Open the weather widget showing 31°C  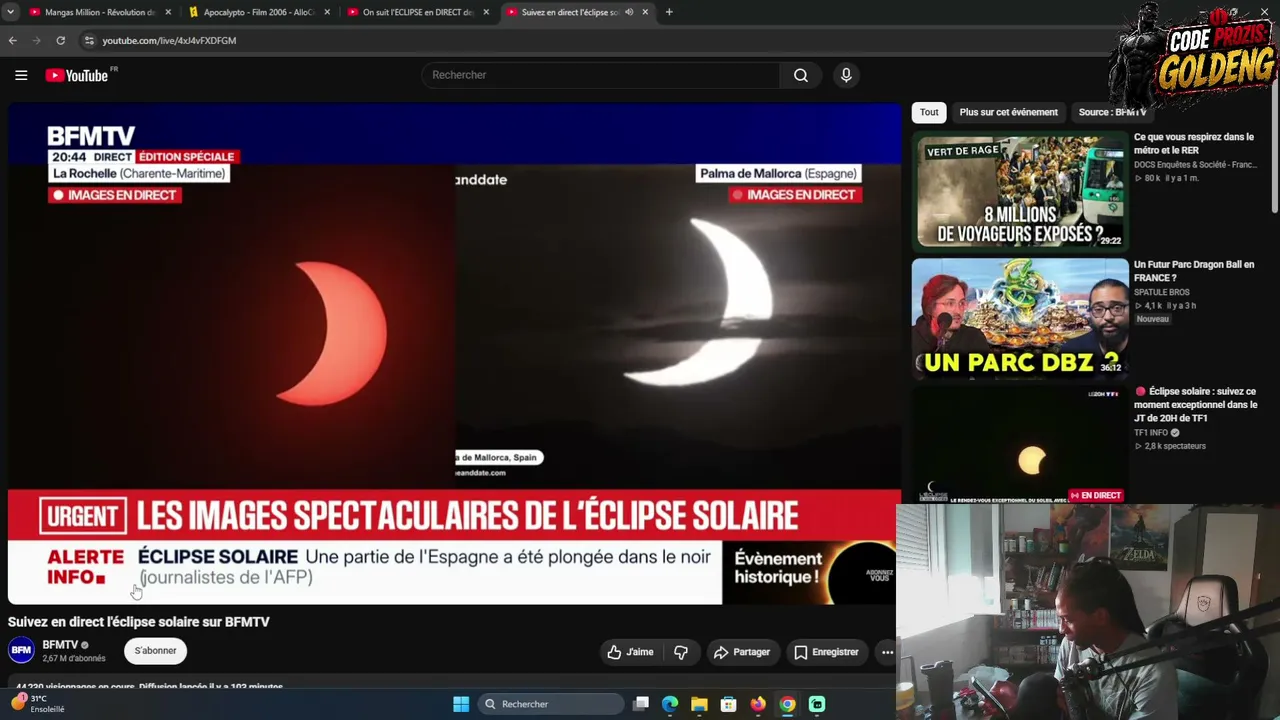tap(38, 704)
